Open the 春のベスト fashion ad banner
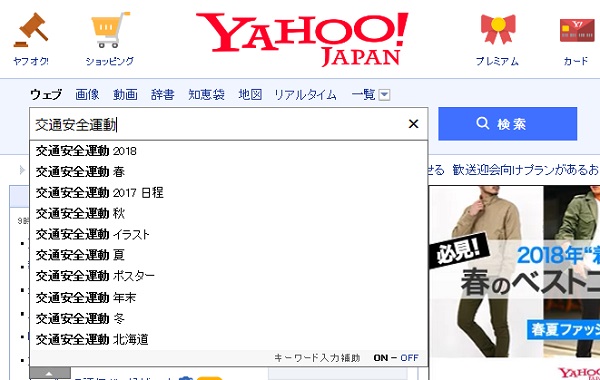 514,272
